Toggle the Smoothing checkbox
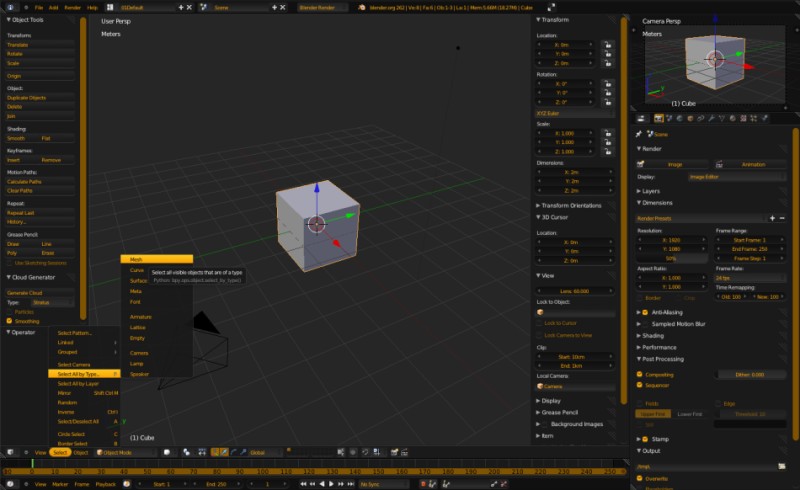Screen dimensions: 800x490 pyautogui.click(x=9, y=321)
